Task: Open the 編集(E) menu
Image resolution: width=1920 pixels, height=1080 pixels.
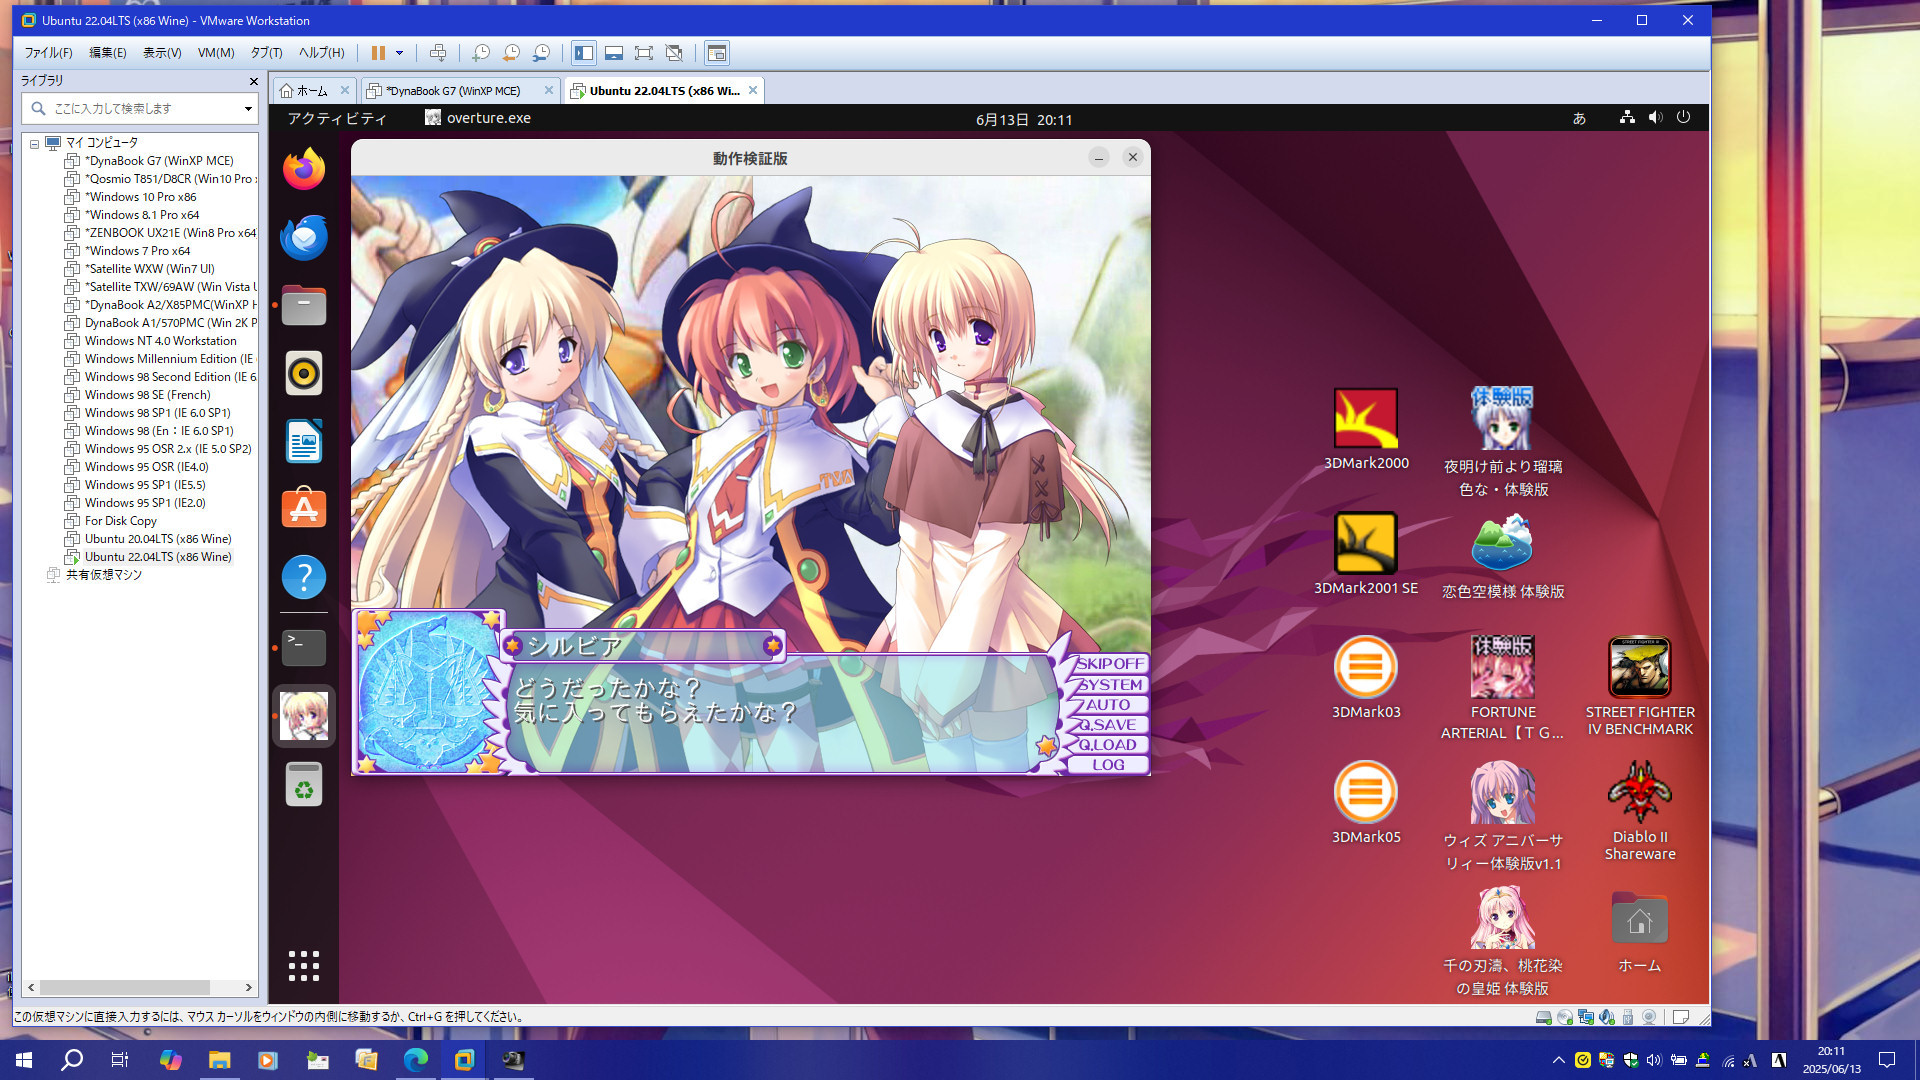Action: pos(108,53)
